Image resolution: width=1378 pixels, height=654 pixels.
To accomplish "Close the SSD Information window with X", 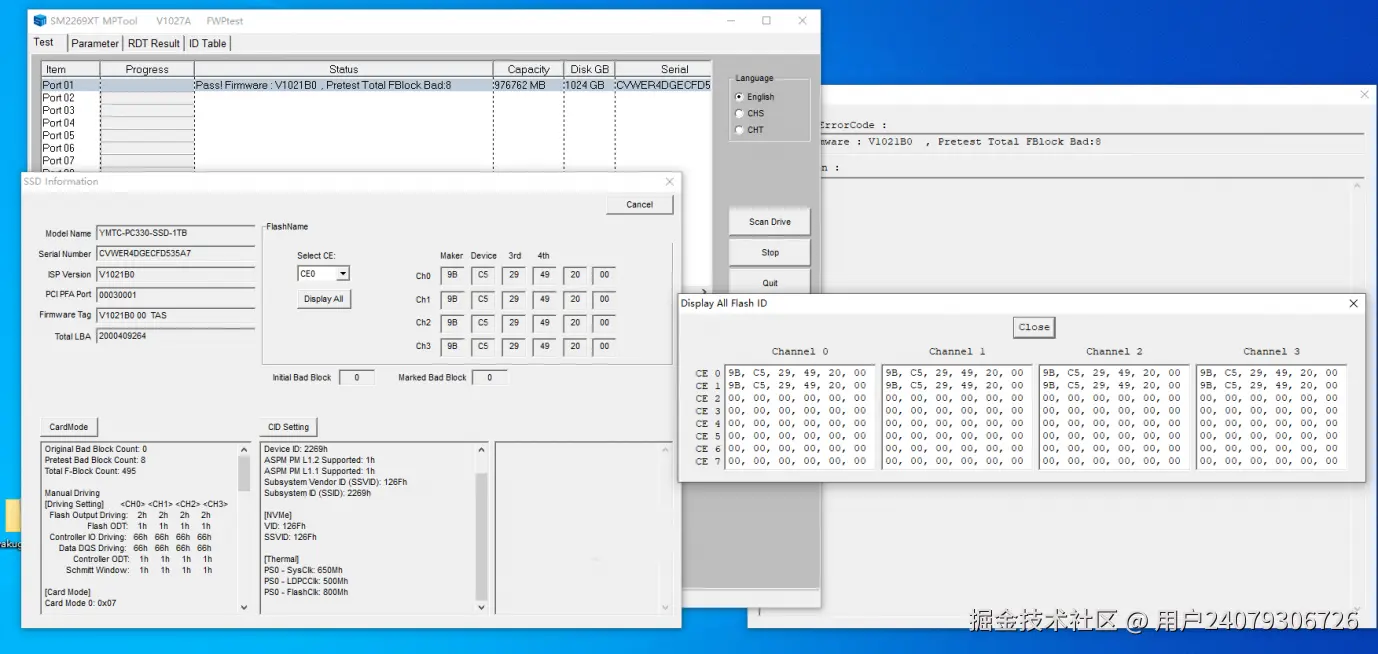I will click(x=669, y=182).
